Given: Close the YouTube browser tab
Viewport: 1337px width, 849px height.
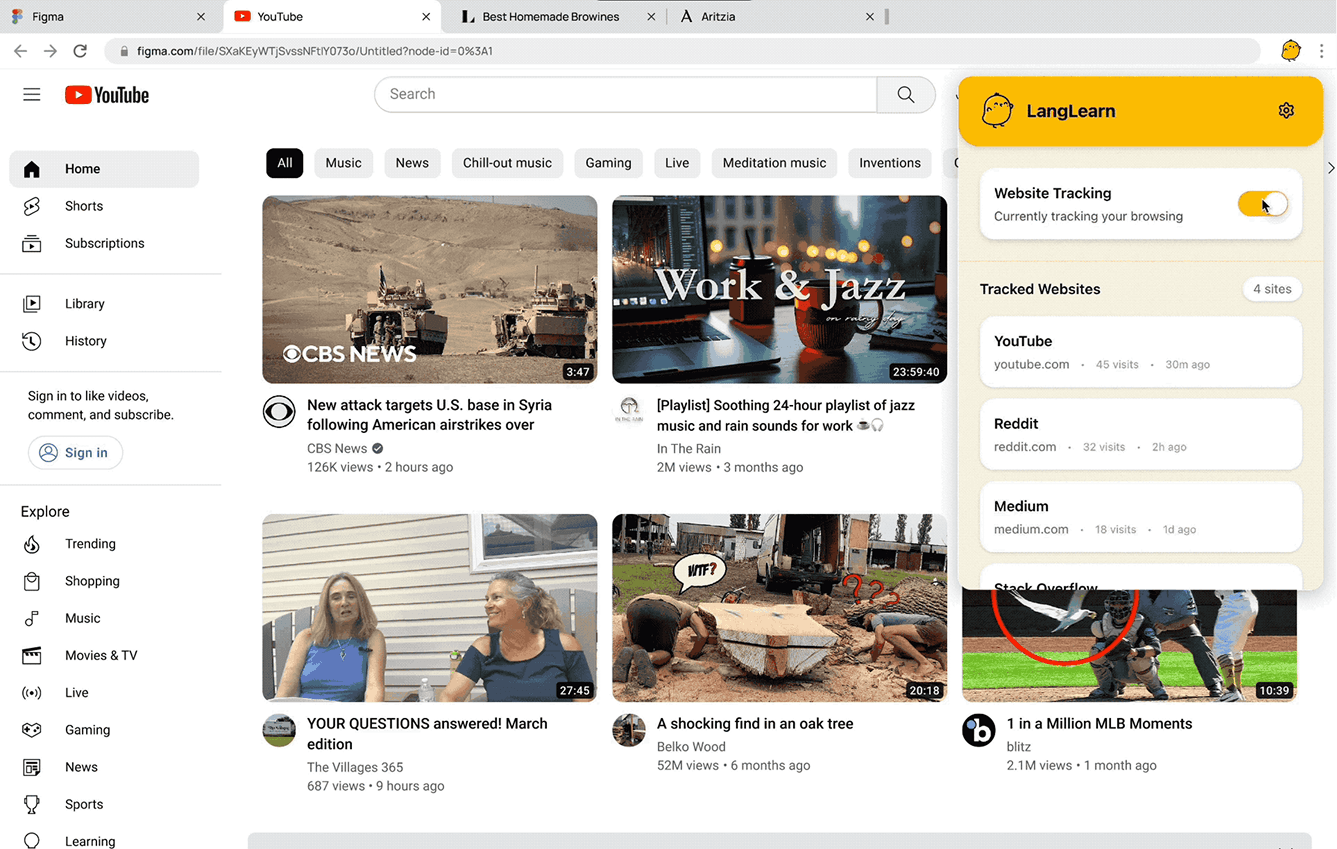Looking at the screenshot, I should click(x=426, y=17).
